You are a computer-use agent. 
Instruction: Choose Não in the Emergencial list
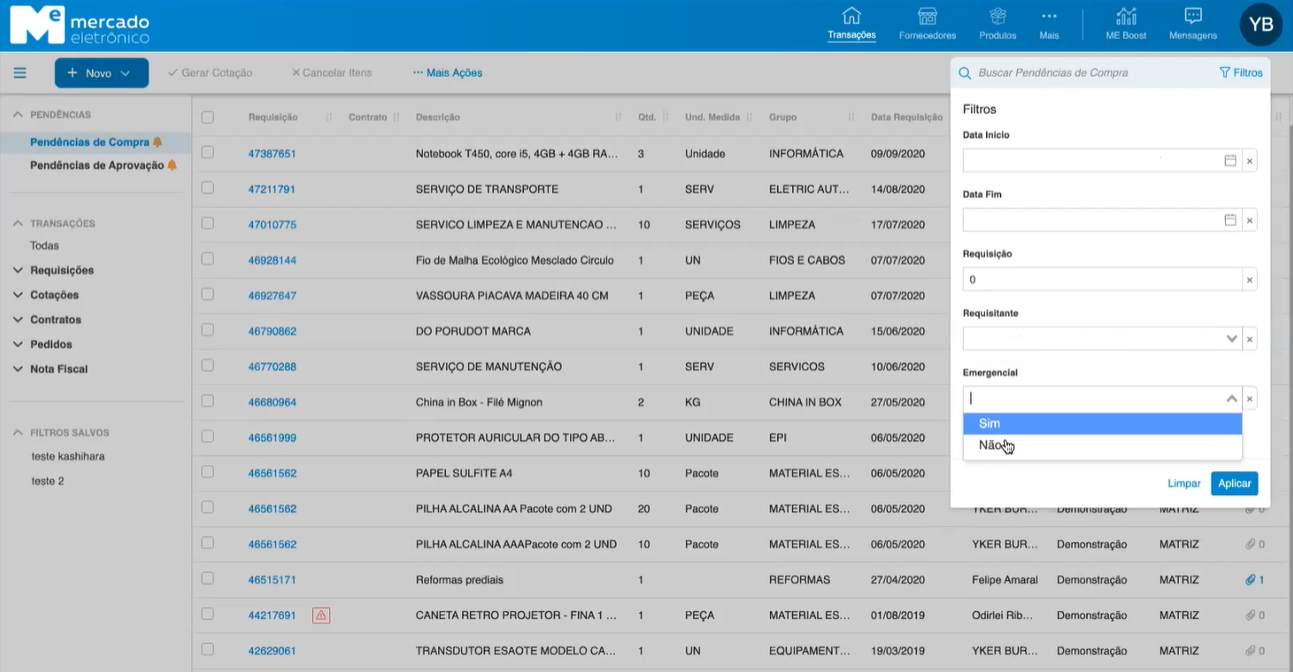click(1102, 446)
